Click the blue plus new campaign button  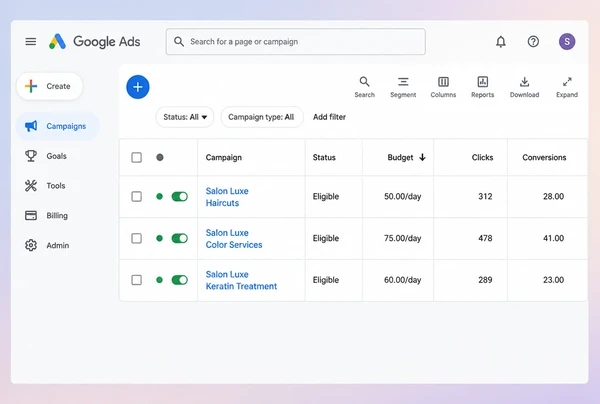138,87
